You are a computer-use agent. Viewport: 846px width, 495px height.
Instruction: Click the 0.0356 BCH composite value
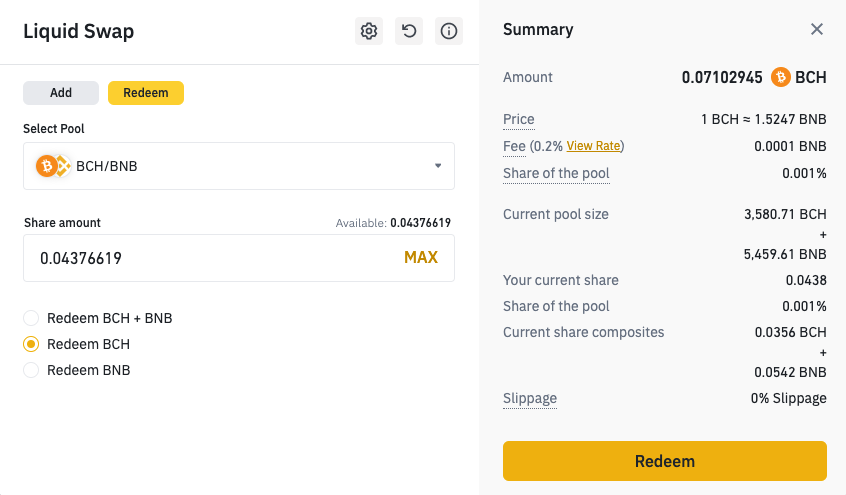(790, 332)
